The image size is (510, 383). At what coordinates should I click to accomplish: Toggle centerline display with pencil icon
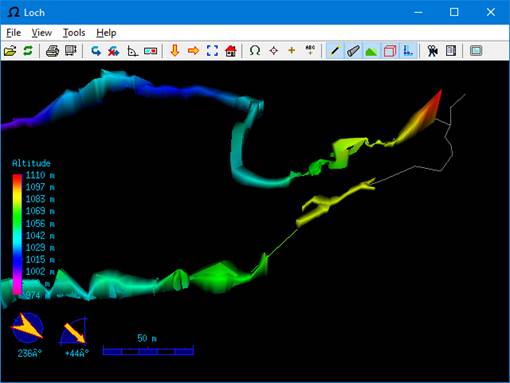tap(335, 51)
